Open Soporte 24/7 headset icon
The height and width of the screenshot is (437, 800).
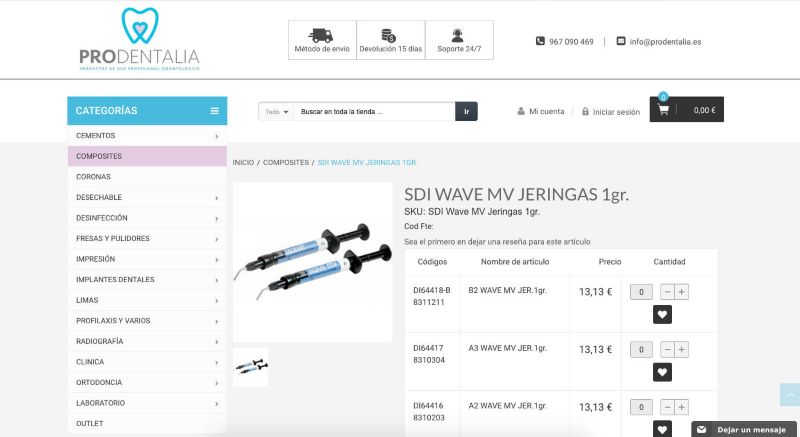point(458,35)
